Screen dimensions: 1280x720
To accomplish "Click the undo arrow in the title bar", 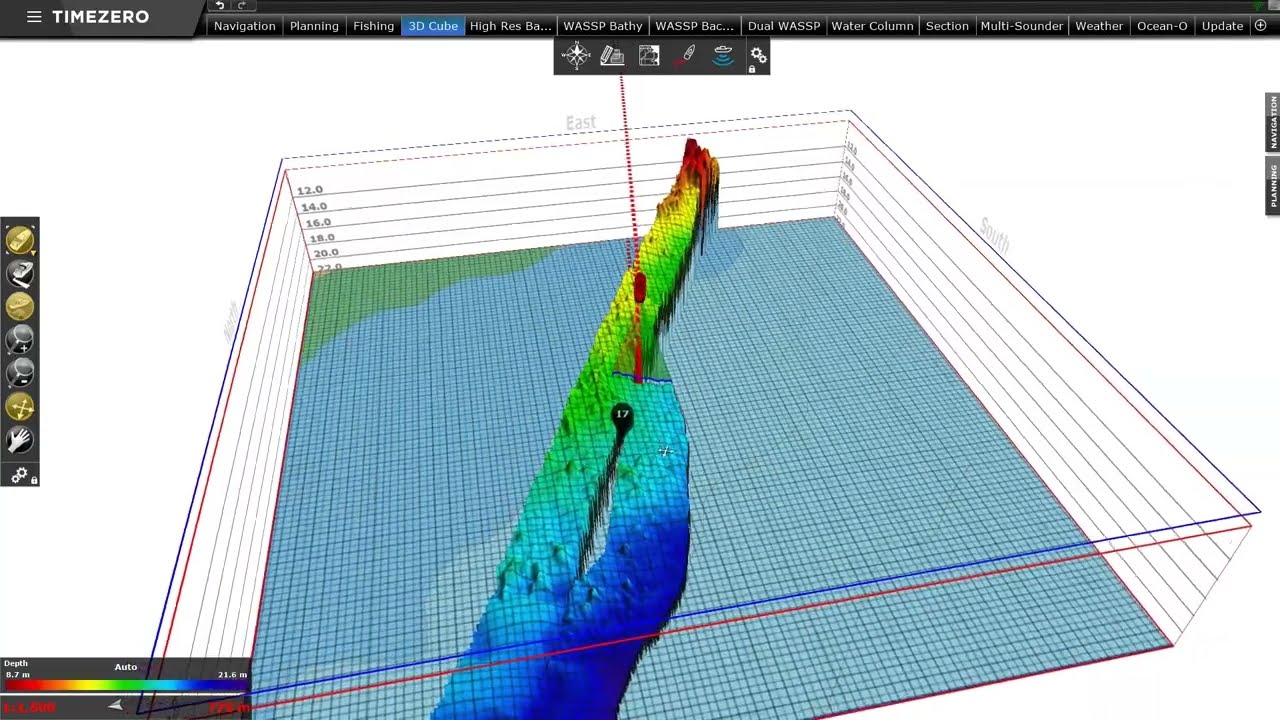I will [220, 6].
